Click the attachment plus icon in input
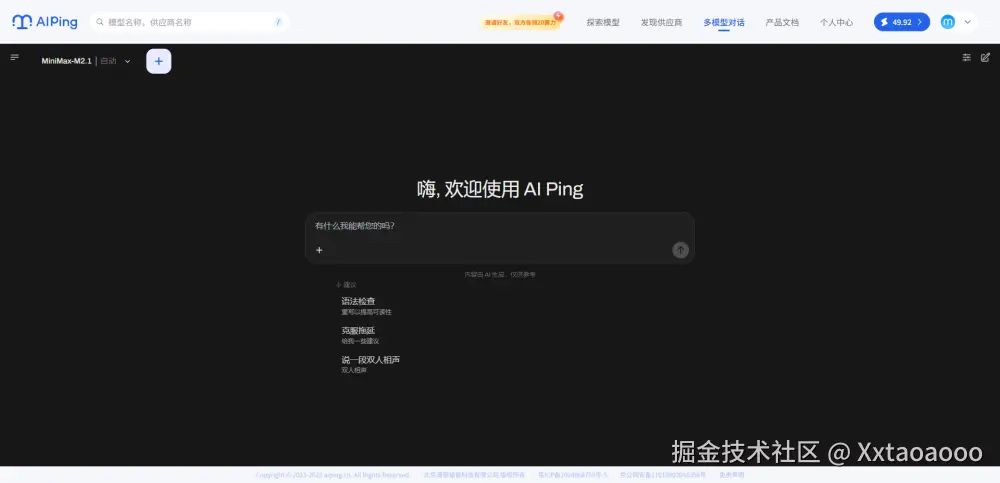 pos(320,250)
